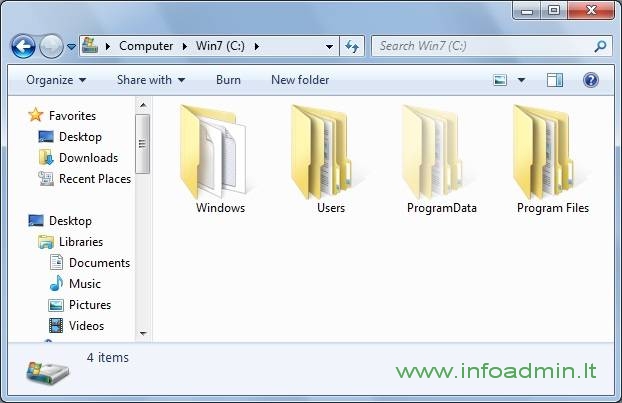622x403 pixels.
Task: Click the drive icon in details pane
Action: click(x=48, y=372)
